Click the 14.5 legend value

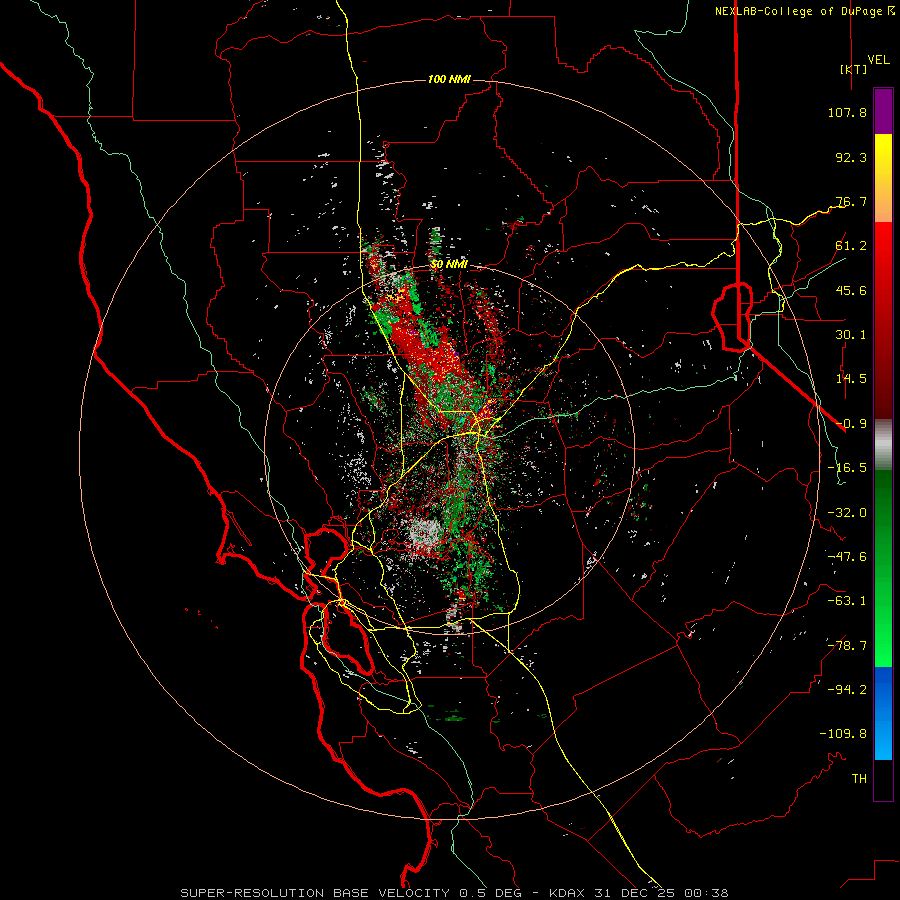tap(851, 379)
